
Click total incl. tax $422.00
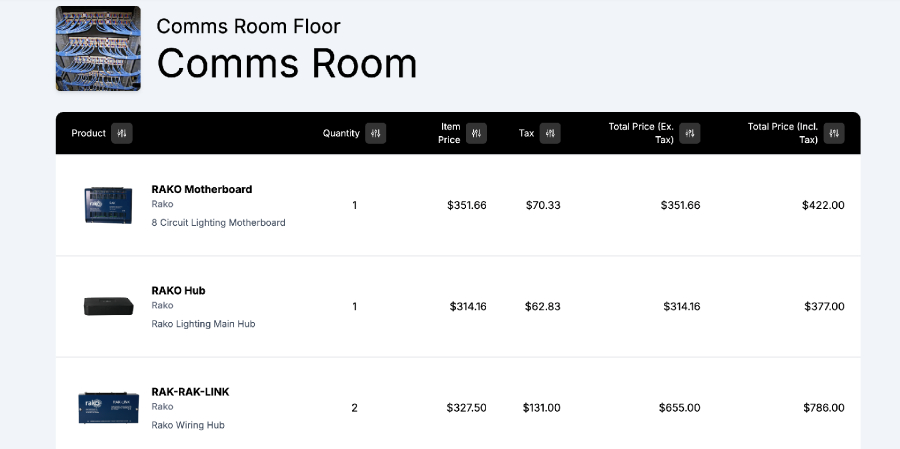pyautogui.click(x=823, y=205)
